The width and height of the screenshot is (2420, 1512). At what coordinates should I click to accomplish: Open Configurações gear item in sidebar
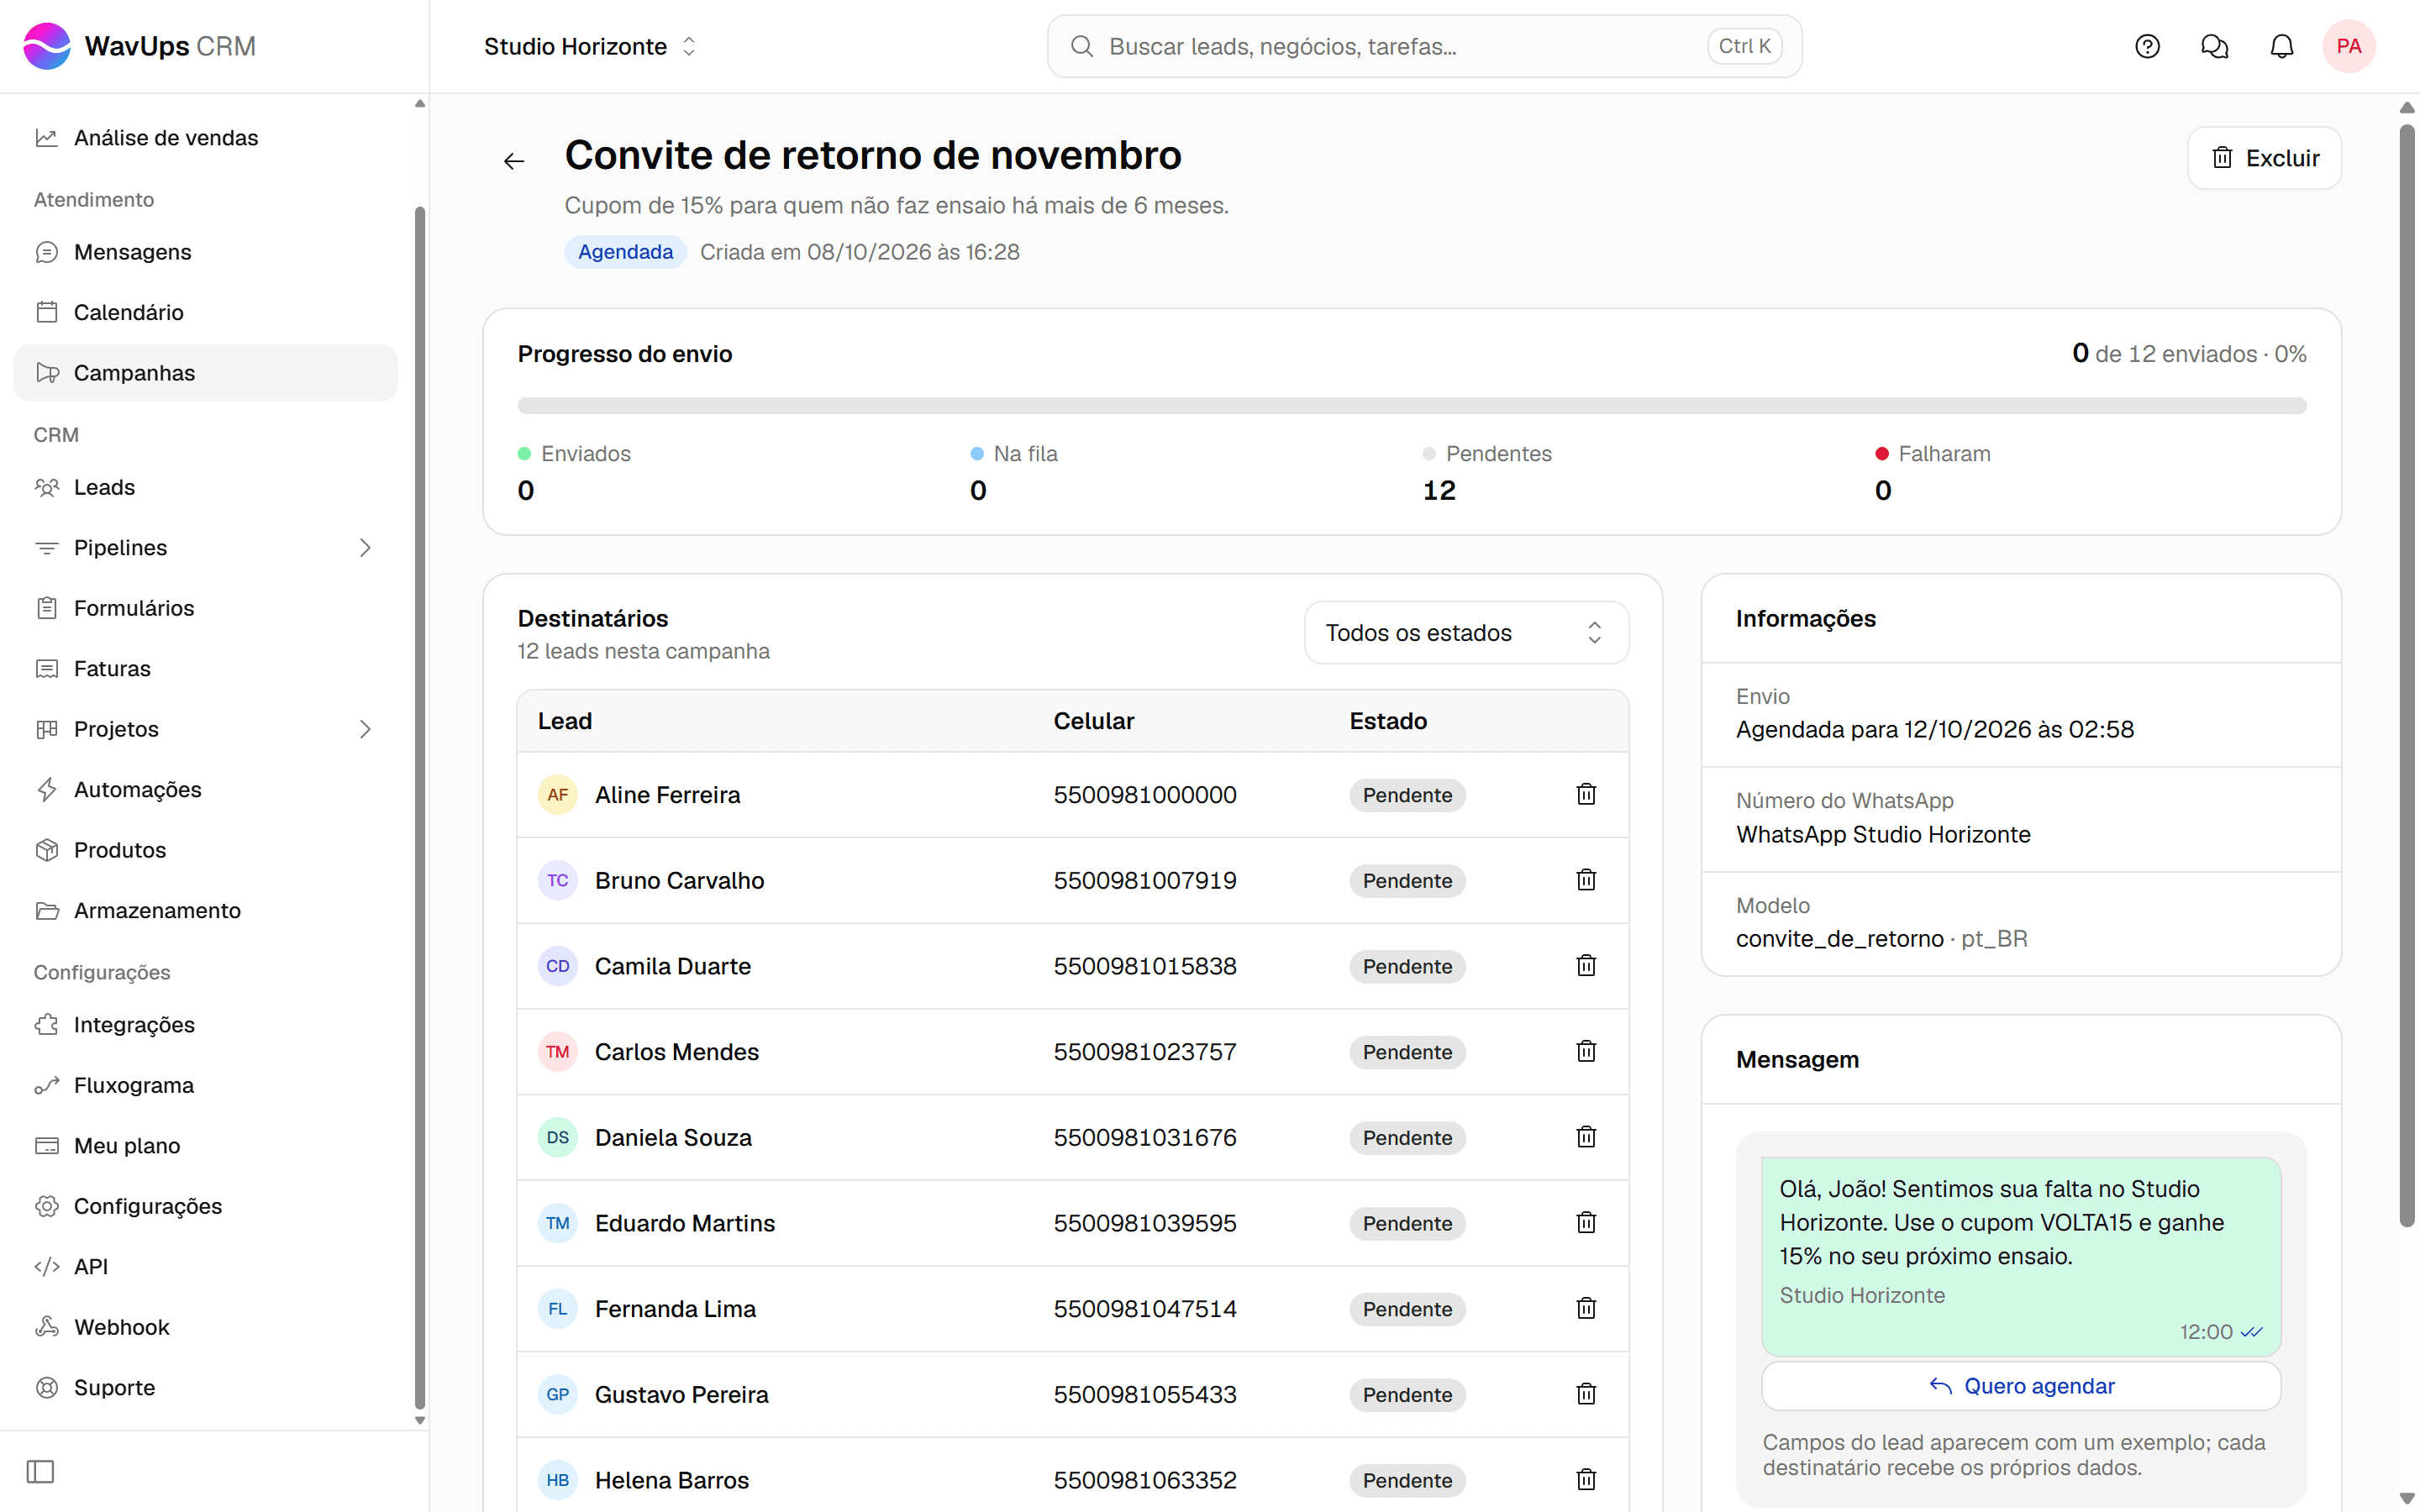click(205, 1206)
